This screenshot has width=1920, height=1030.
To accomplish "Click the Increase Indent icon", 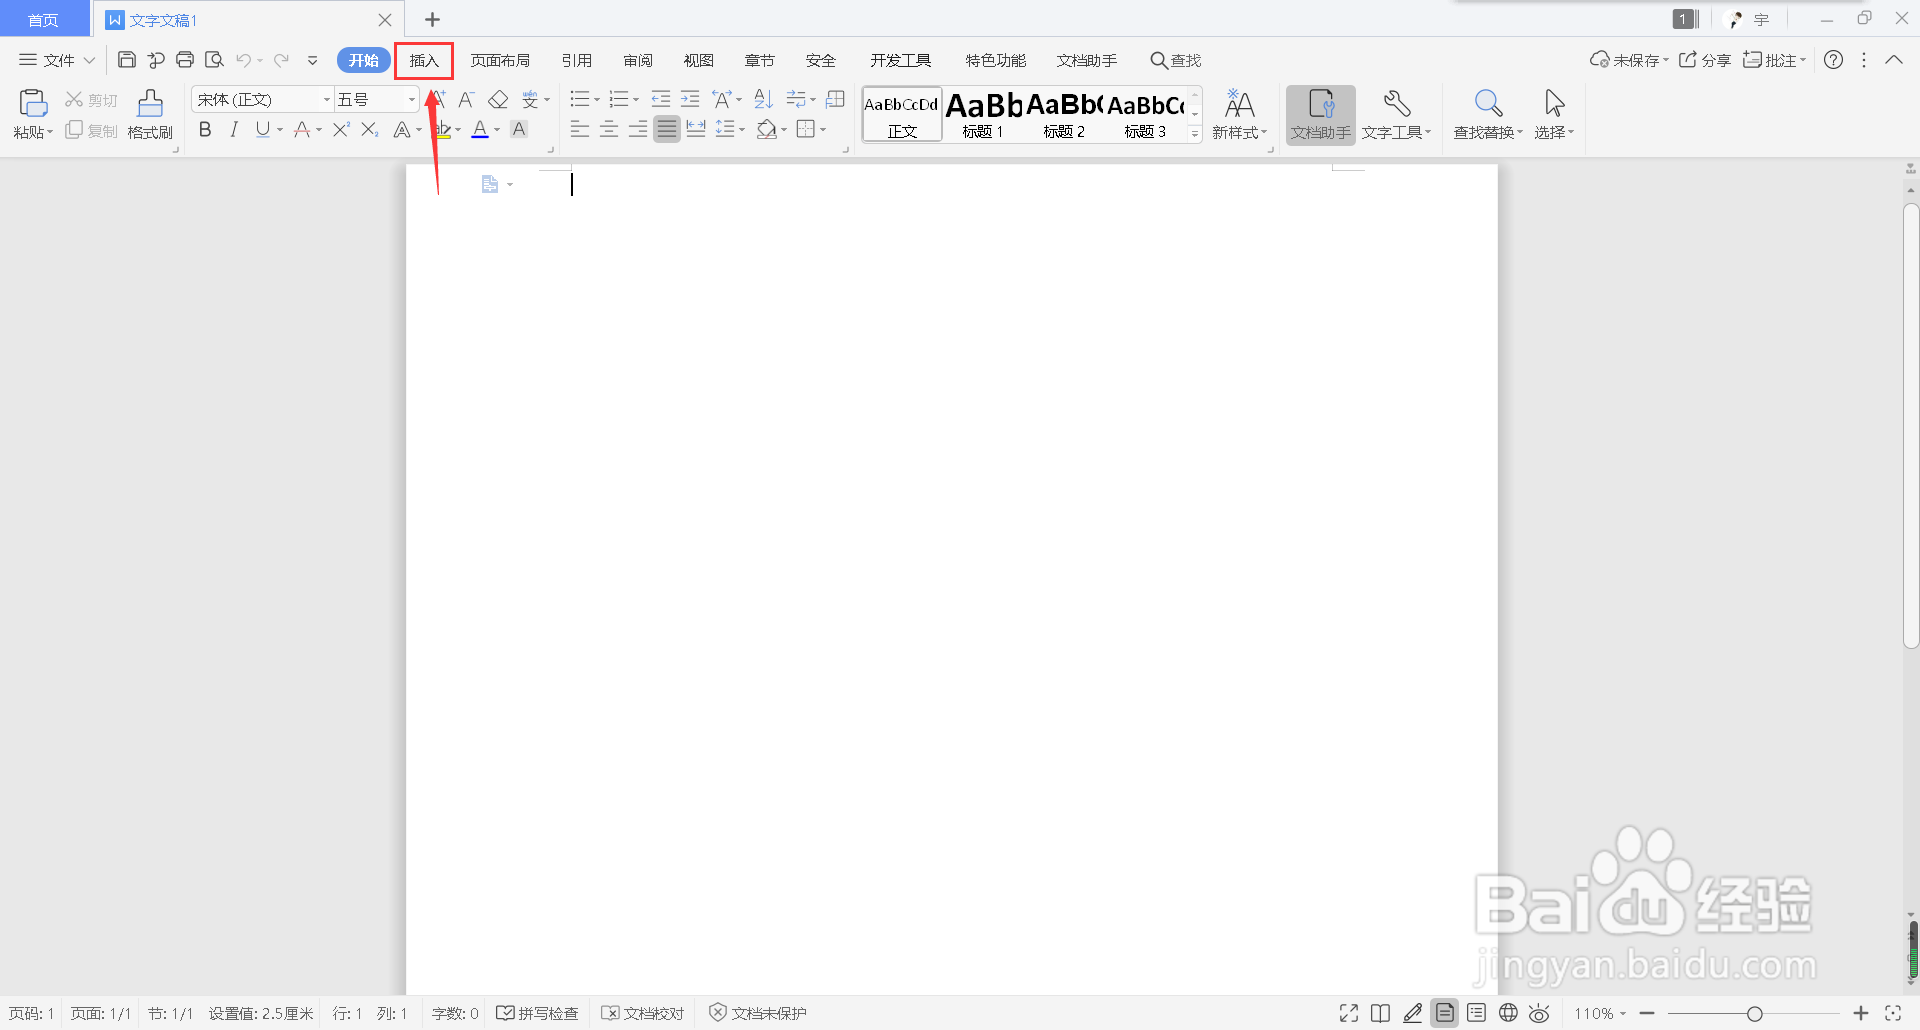I will click(690, 99).
